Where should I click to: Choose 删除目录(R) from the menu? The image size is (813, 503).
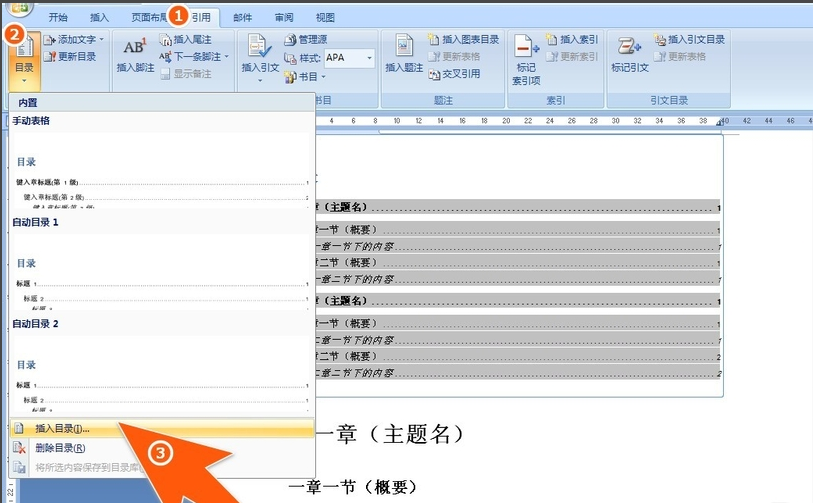tap(162, 448)
